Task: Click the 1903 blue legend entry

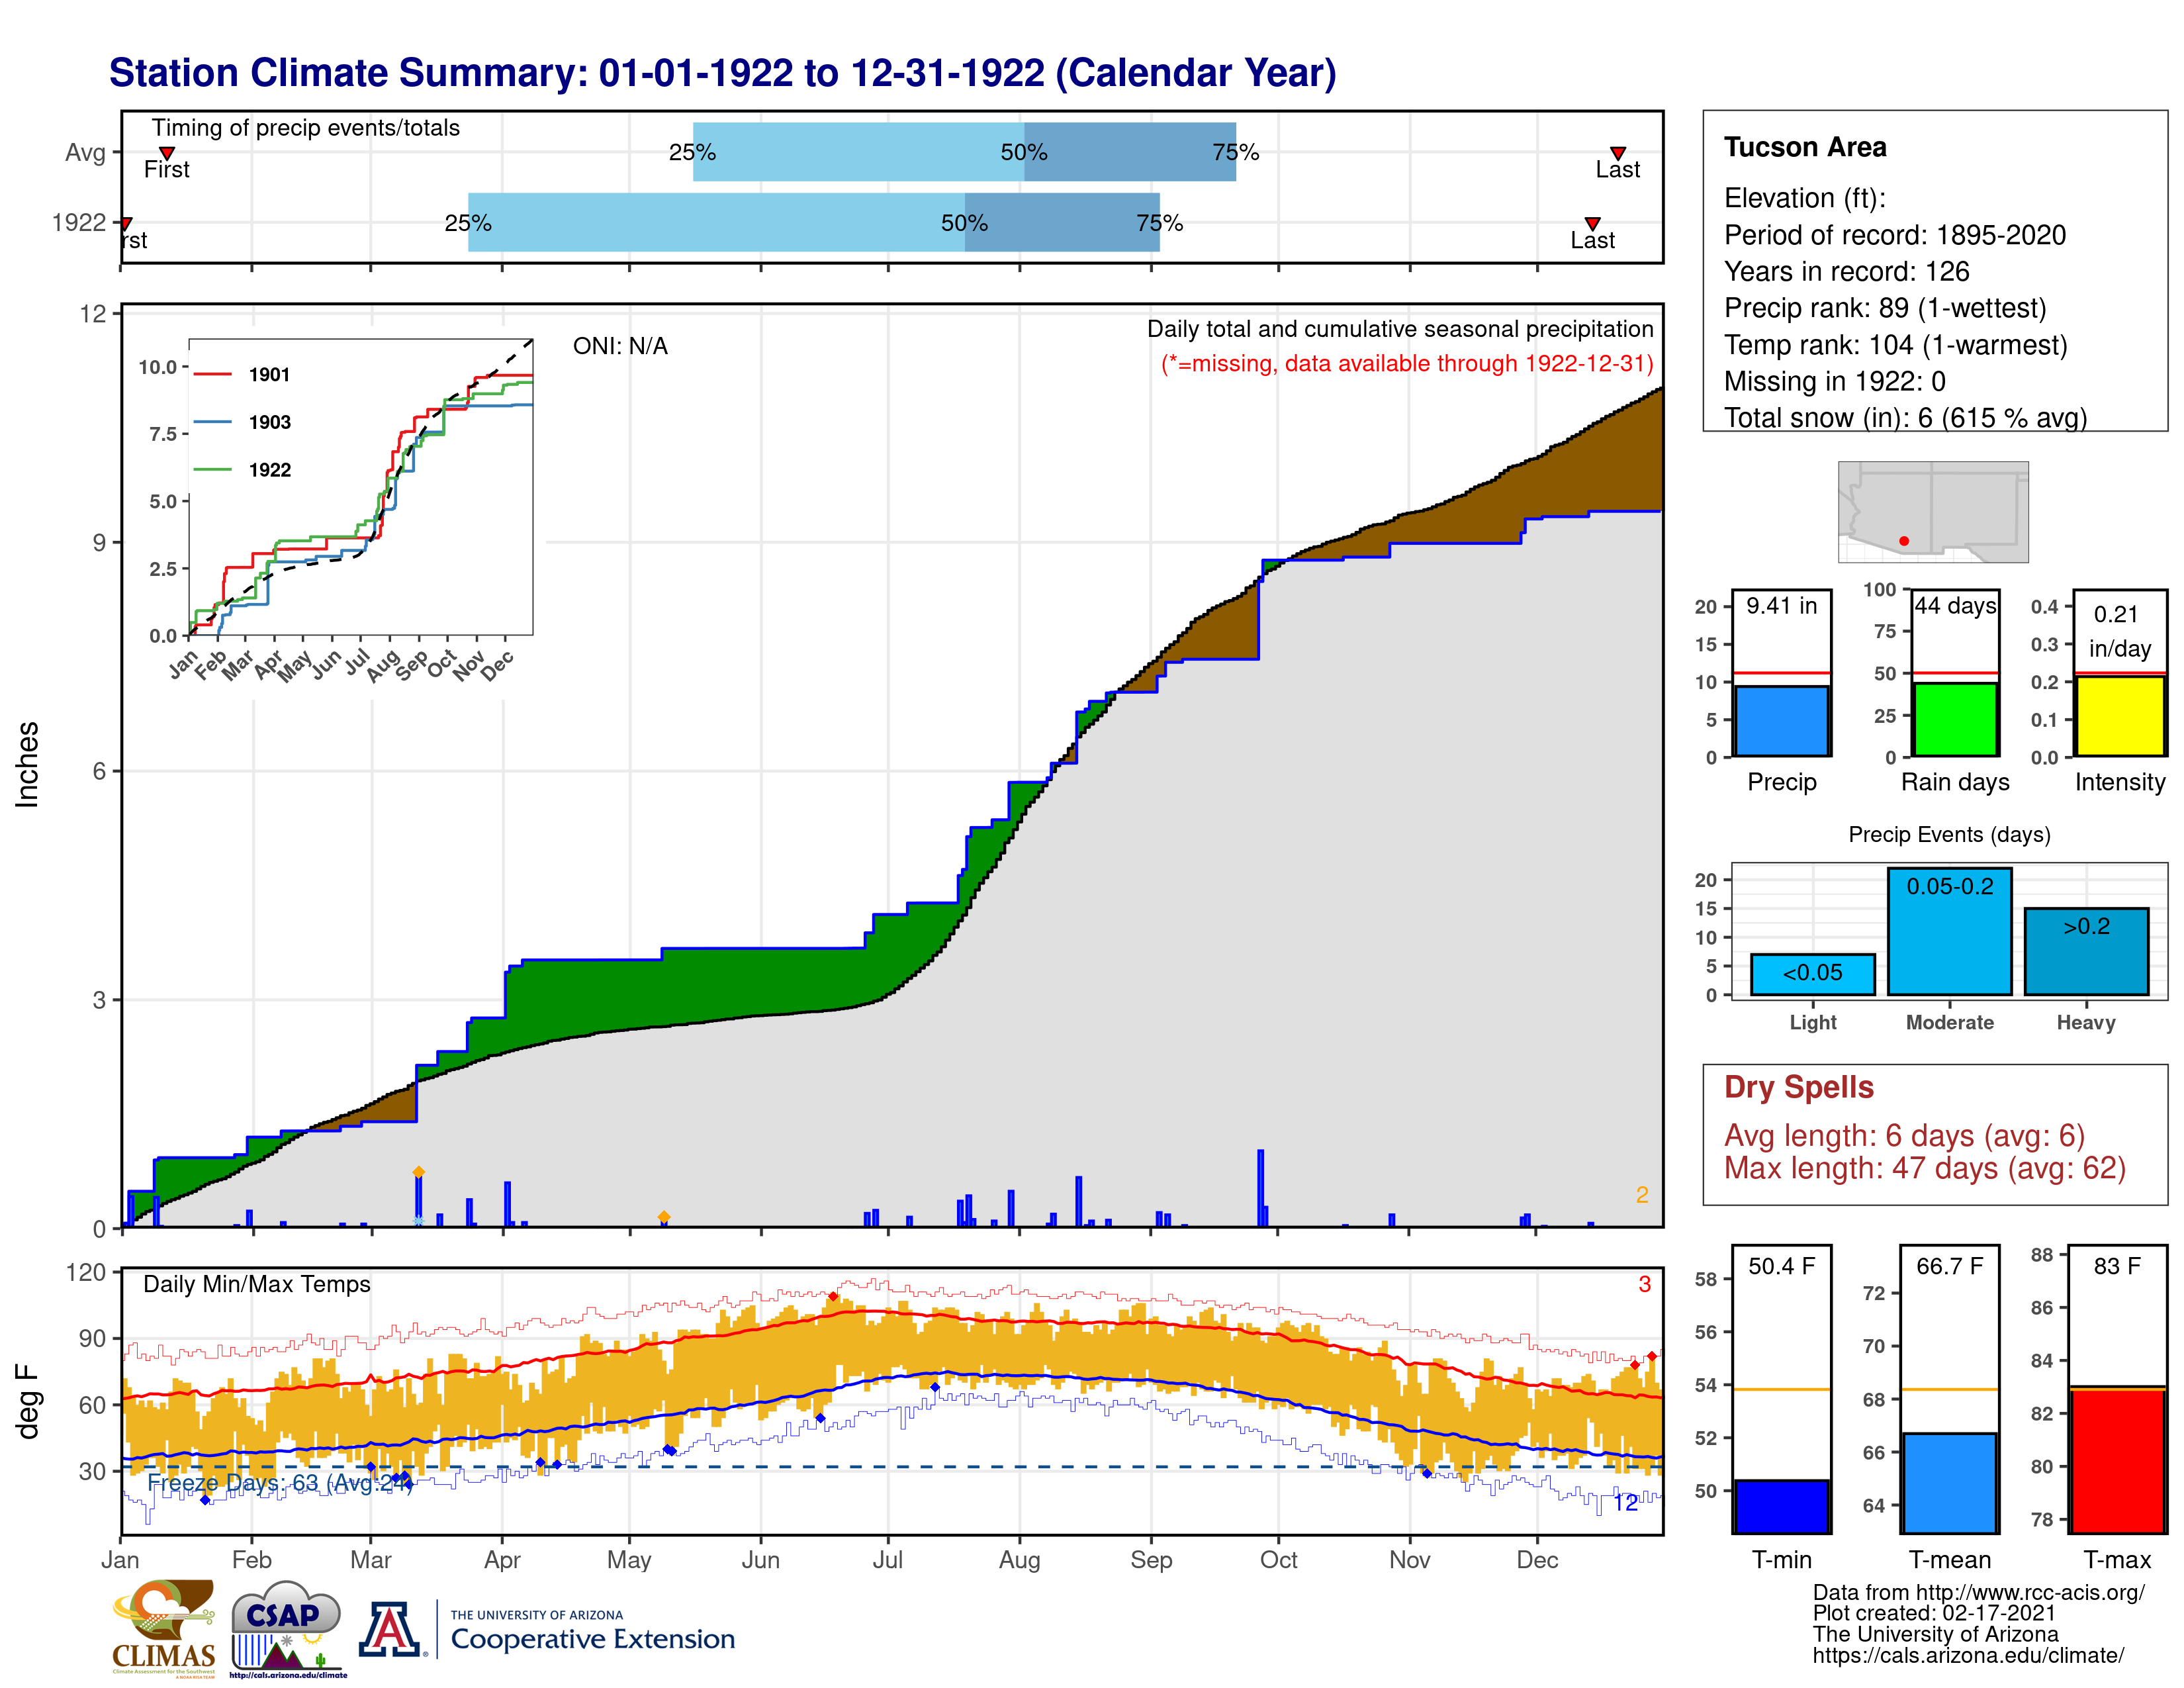Action: pyautogui.click(x=242, y=422)
